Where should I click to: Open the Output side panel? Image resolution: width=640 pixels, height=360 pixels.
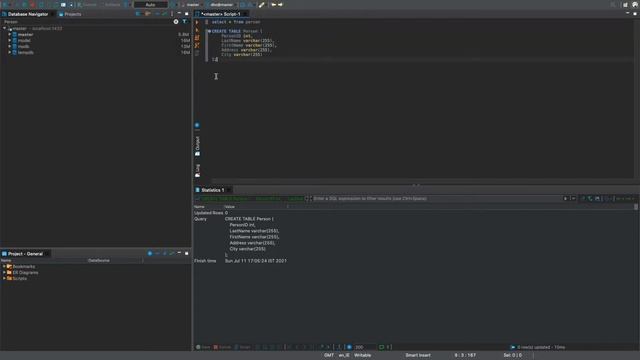pos(198,146)
